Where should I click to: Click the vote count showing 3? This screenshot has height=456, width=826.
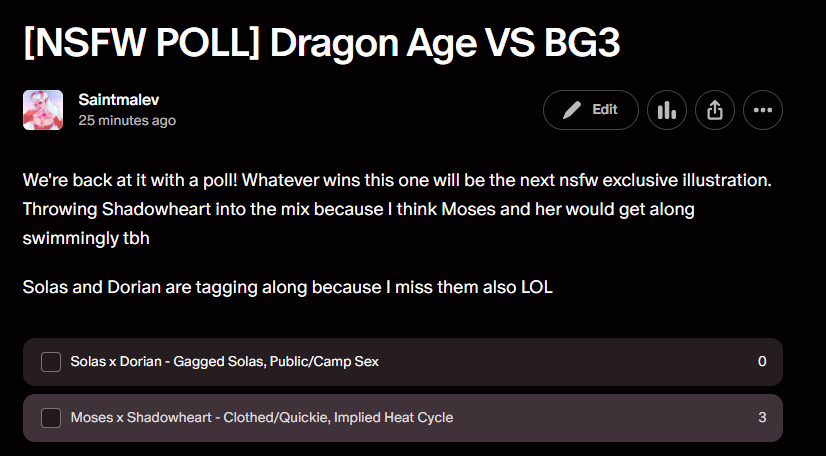point(762,418)
